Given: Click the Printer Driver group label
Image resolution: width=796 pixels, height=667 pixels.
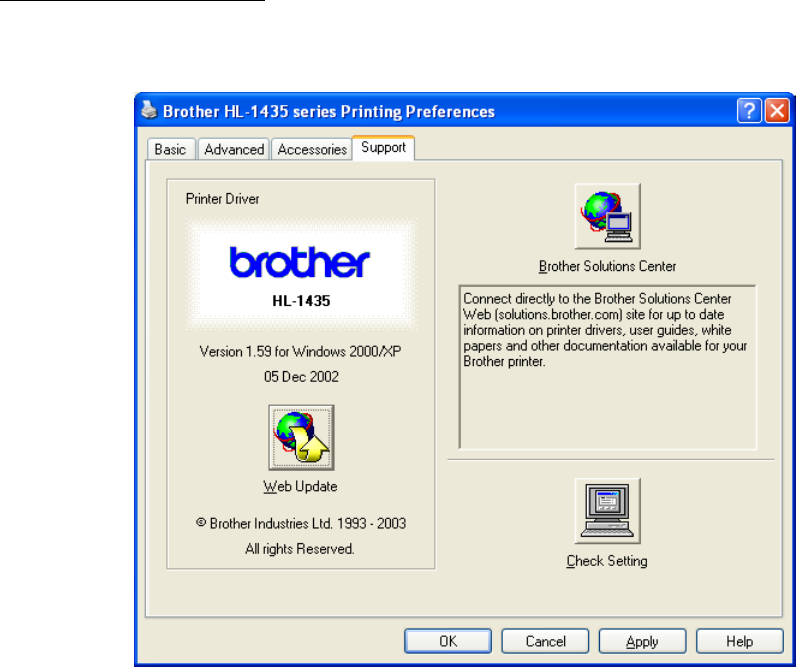Looking at the screenshot, I should pyautogui.click(x=222, y=198).
